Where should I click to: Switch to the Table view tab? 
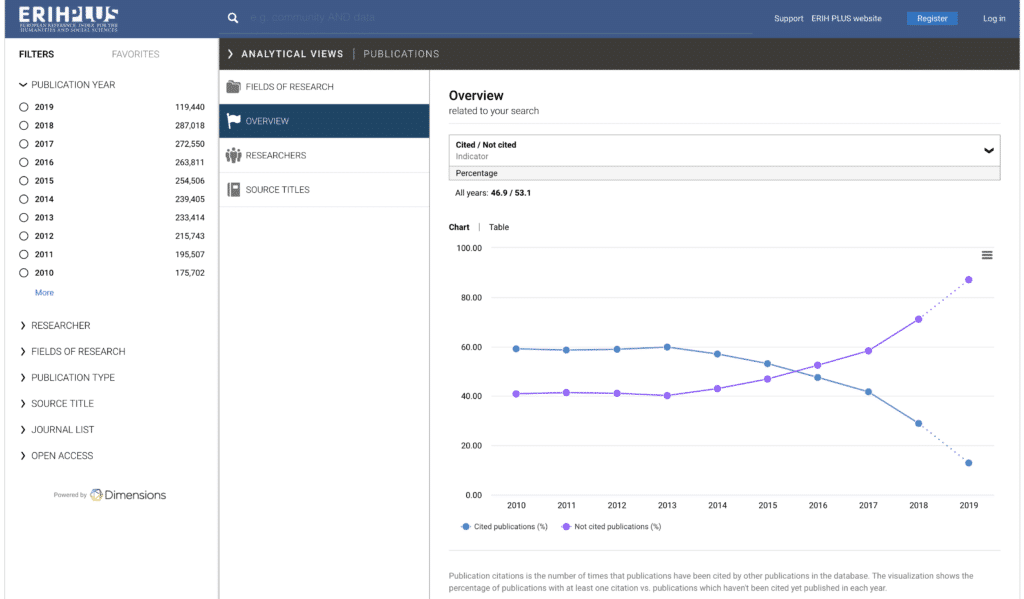coord(499,227)
